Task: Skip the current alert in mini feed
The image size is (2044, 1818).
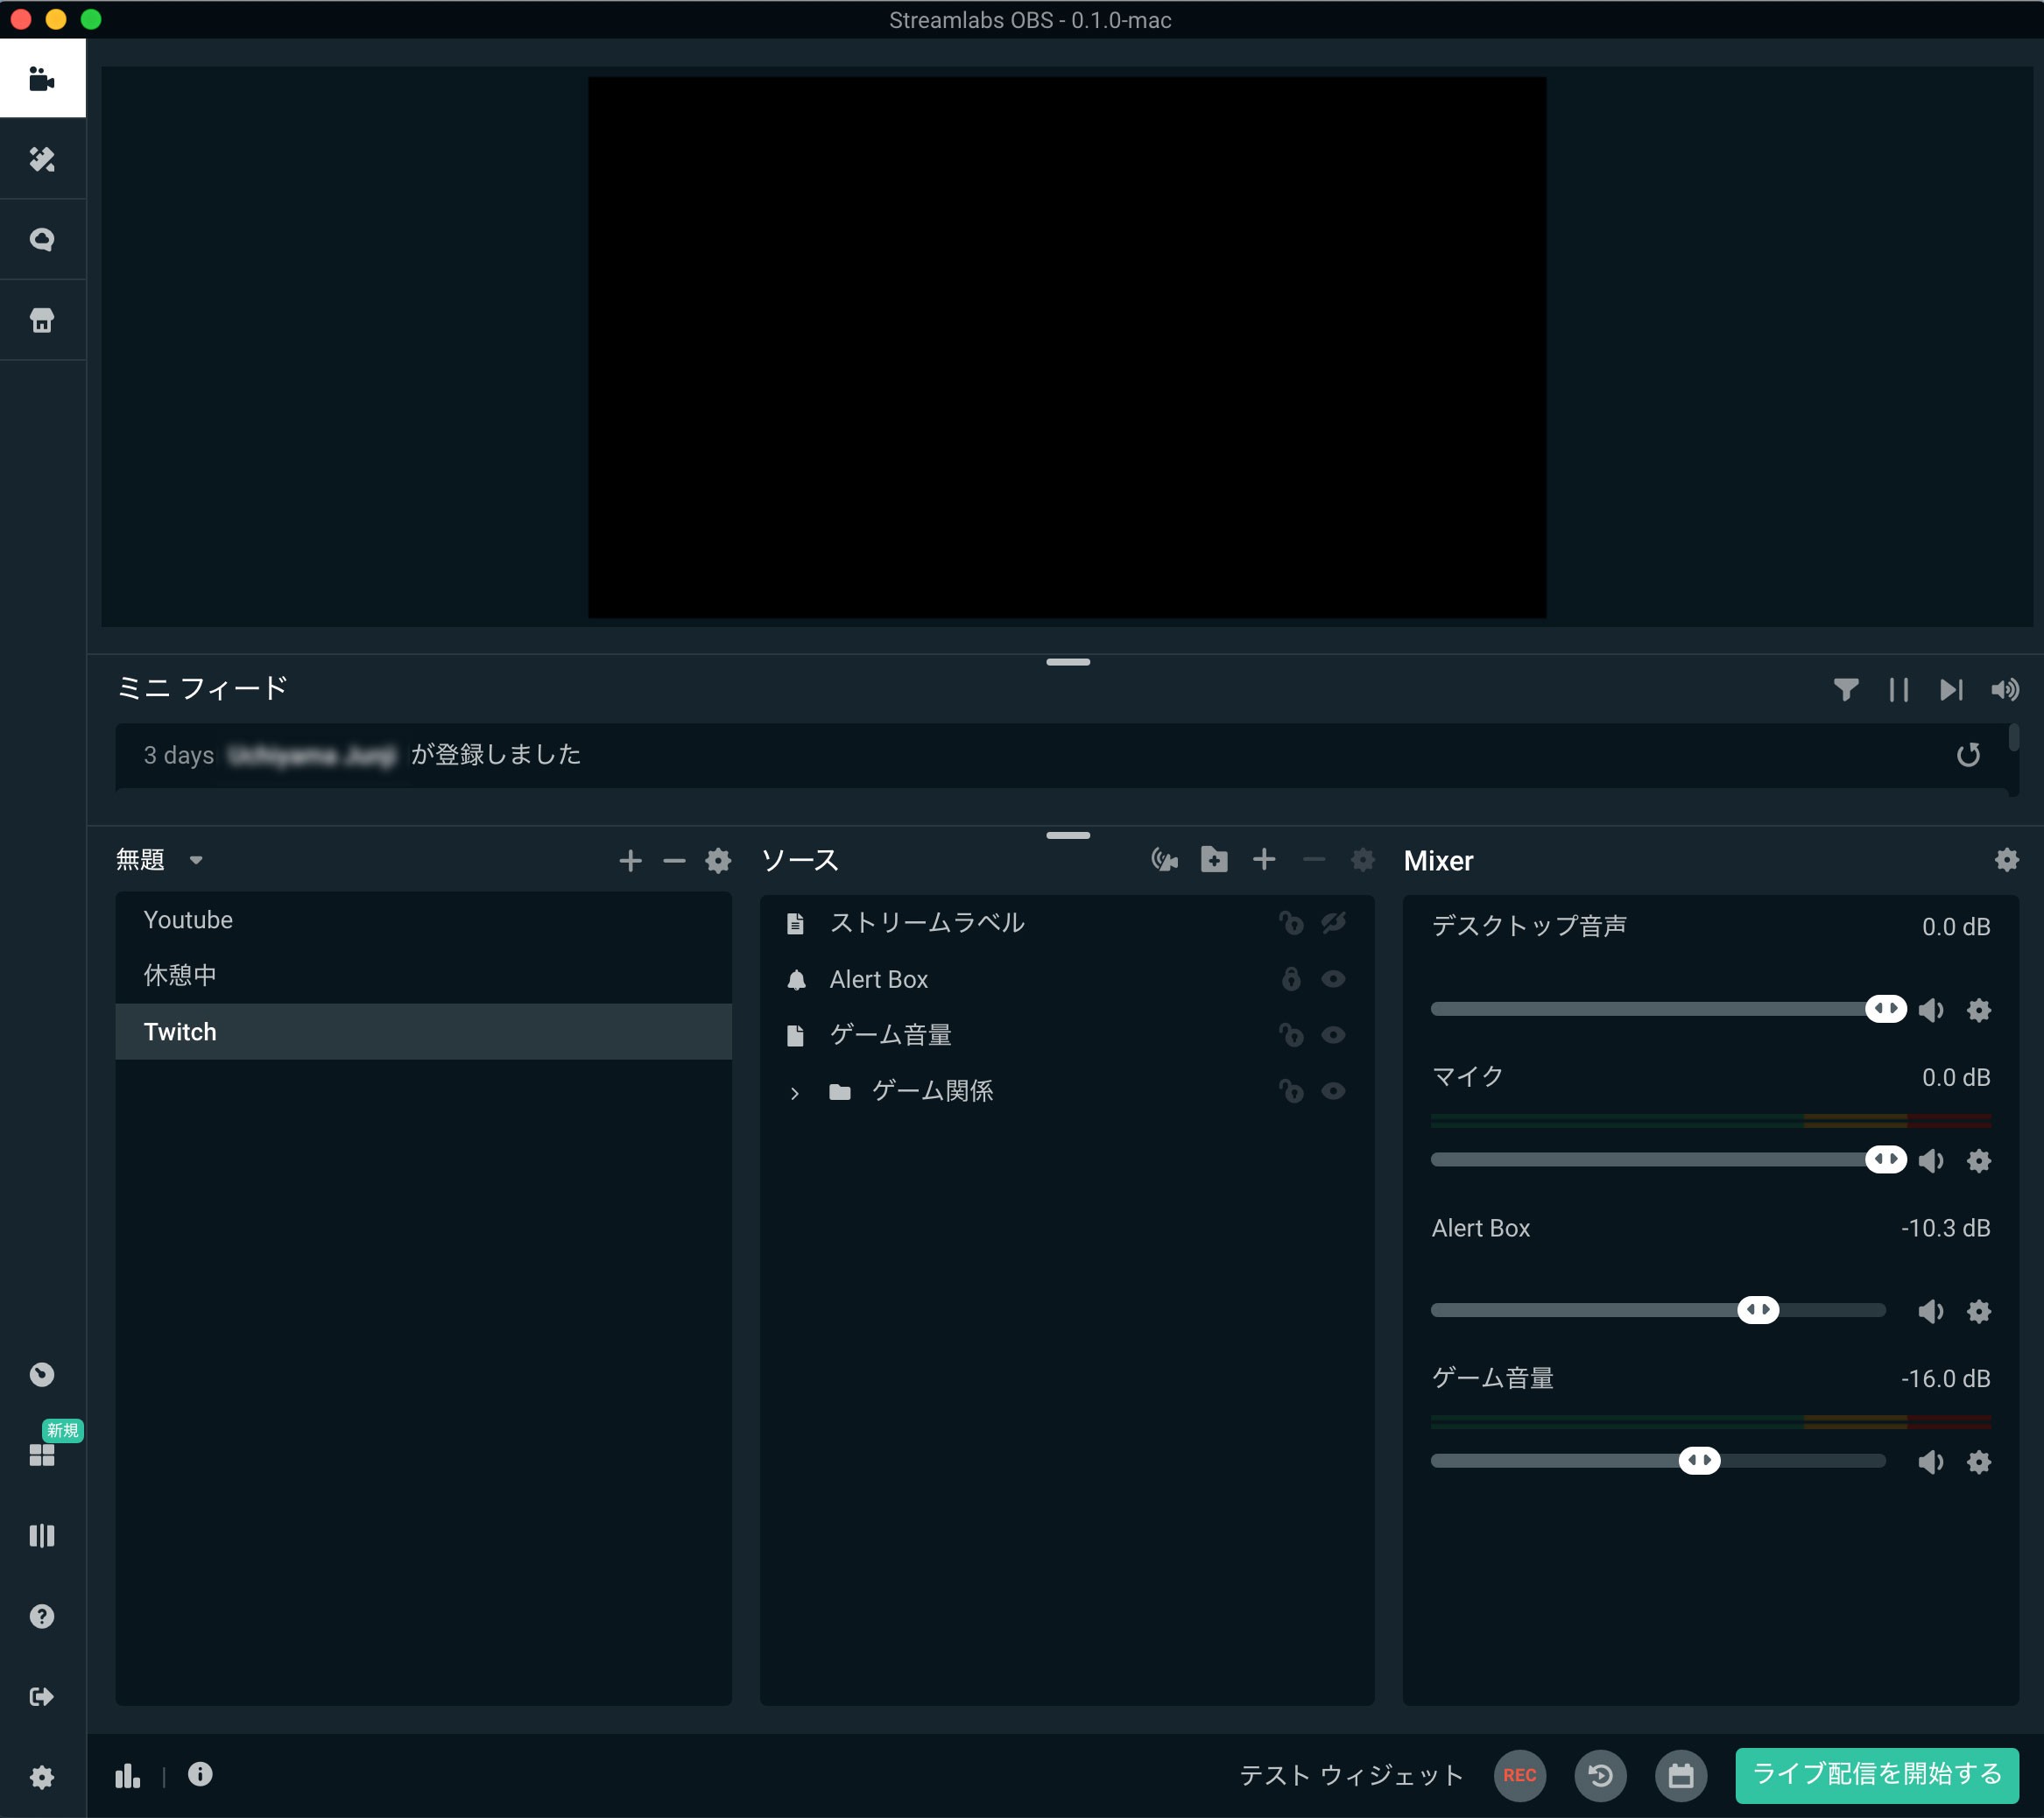Action: click(1951, 689)
